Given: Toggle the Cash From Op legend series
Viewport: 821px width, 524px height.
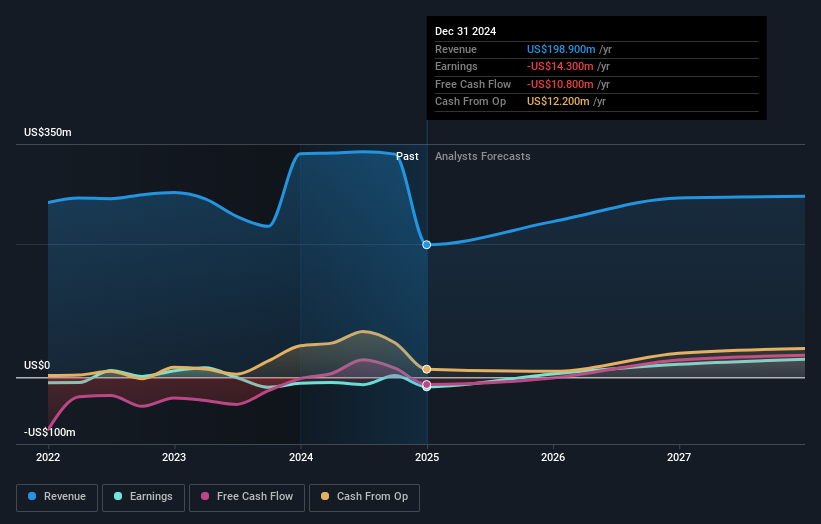Looking at the screenshot, I should coord(364,497).
